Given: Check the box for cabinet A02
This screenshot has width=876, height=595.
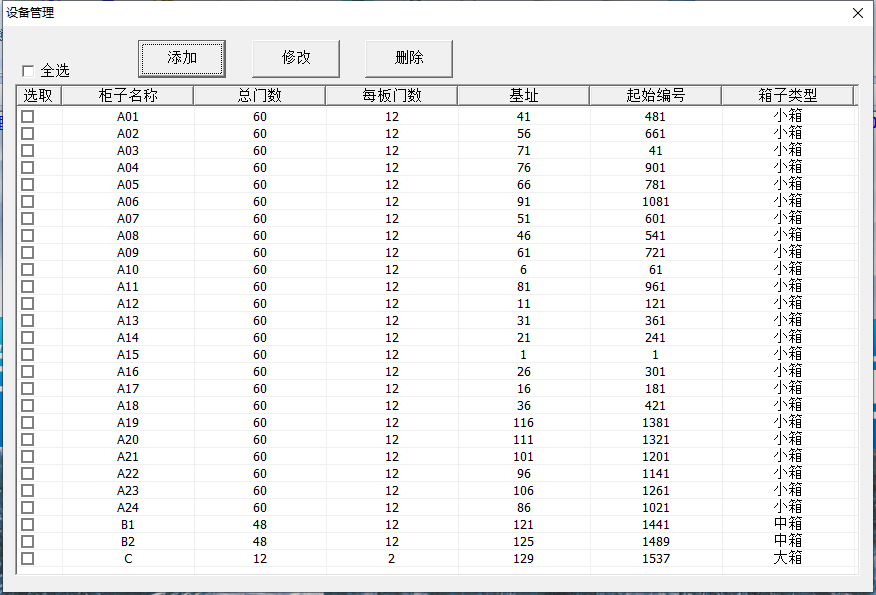Looking at the screenshot, I should coord(27,134).
